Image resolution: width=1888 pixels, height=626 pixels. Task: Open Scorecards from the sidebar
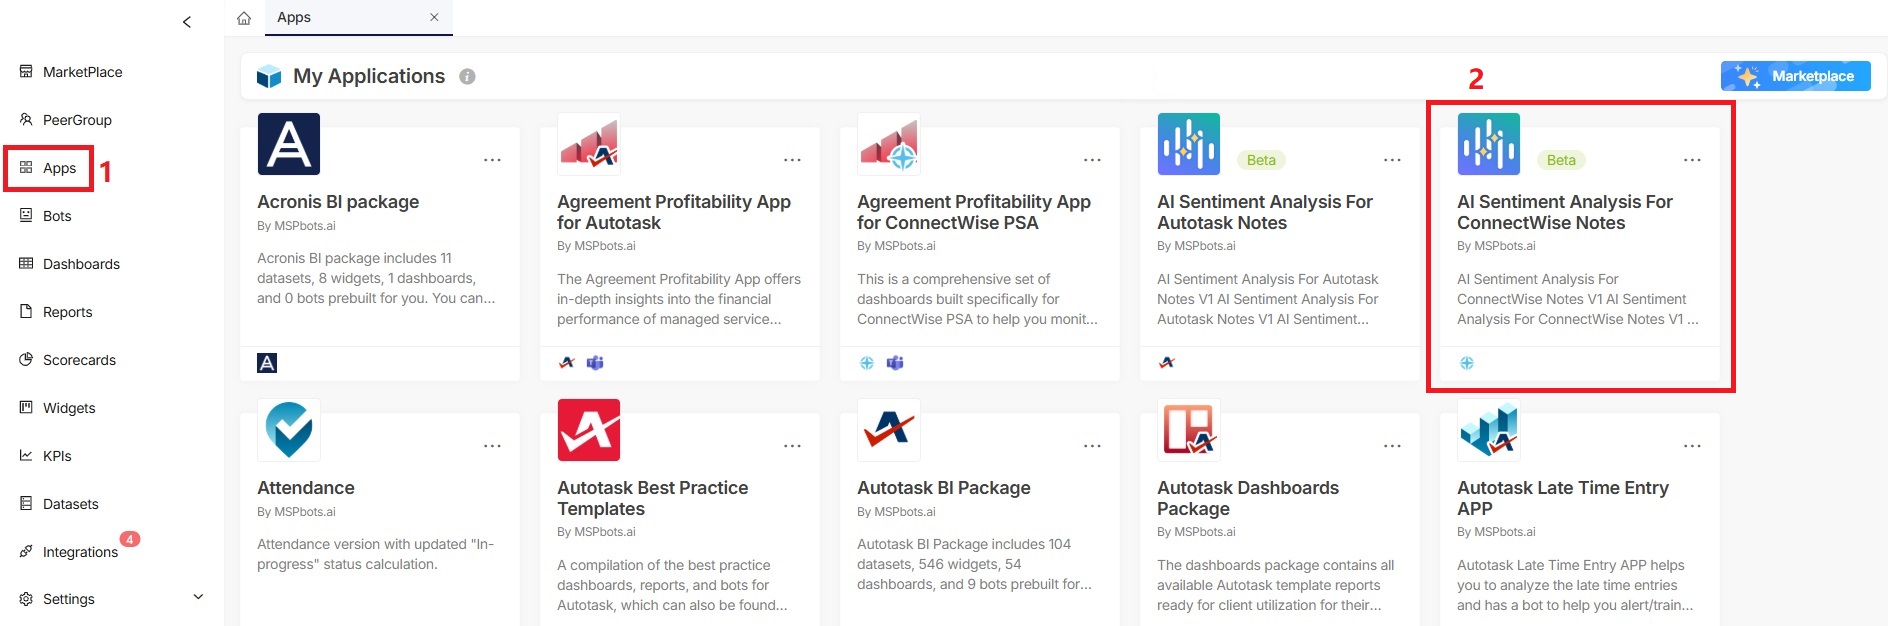(79, 360)
